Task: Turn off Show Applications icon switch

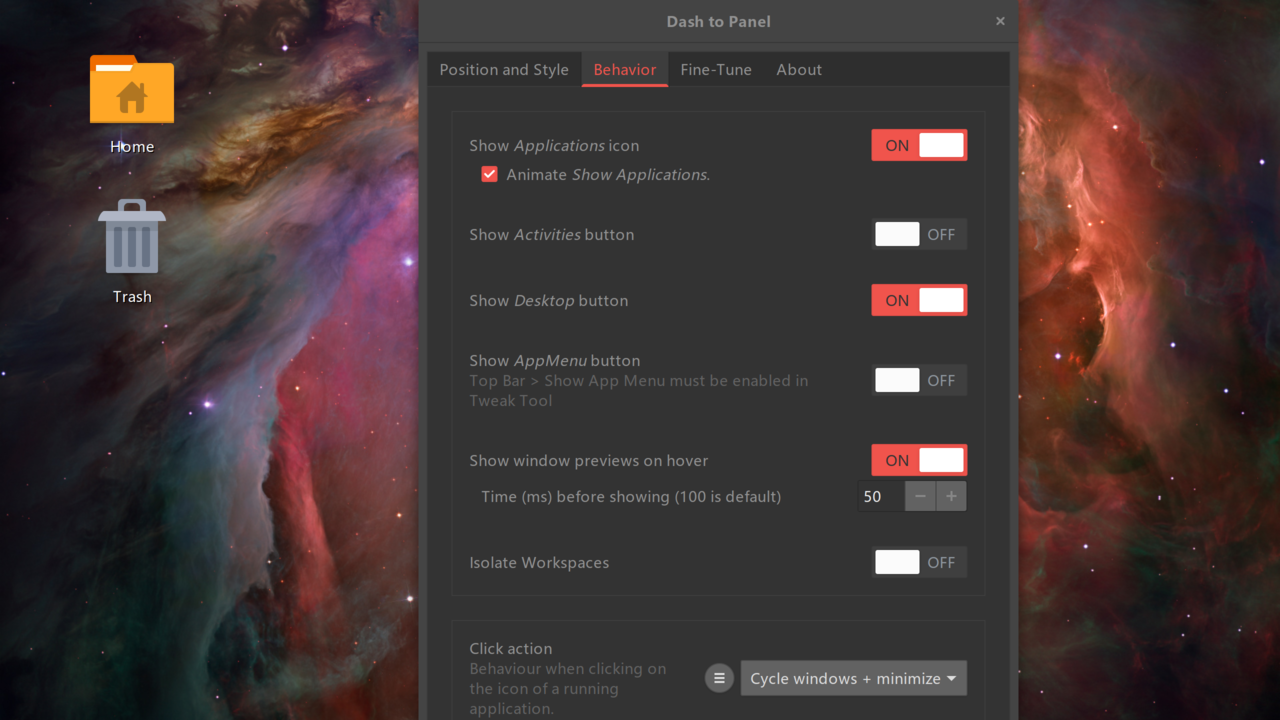Action: click(x=919, y=145)
